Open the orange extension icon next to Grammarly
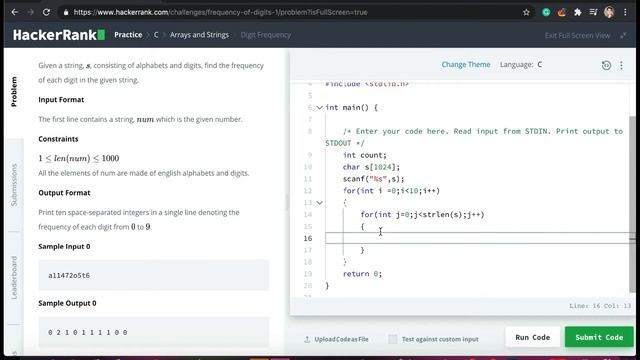This screenshot has width=640, height=360. tap(562, 12)
